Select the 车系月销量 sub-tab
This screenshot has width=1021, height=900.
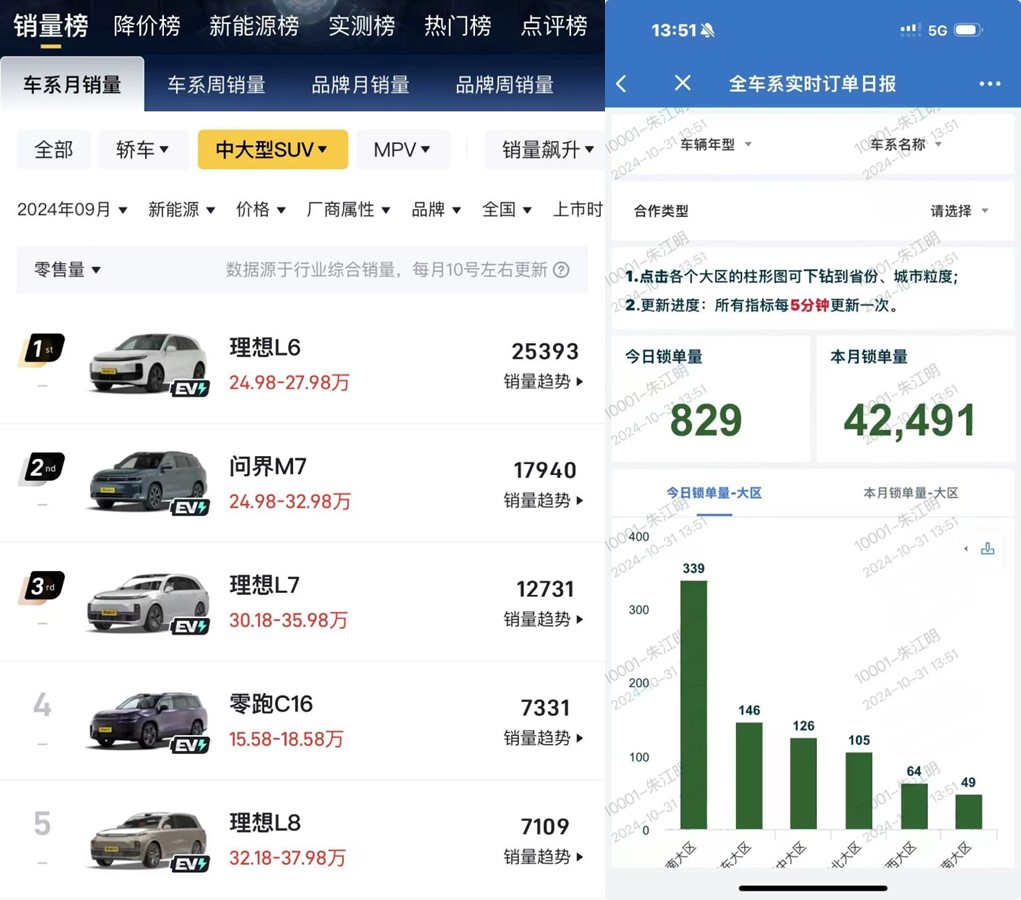click(x=72, y=85)
